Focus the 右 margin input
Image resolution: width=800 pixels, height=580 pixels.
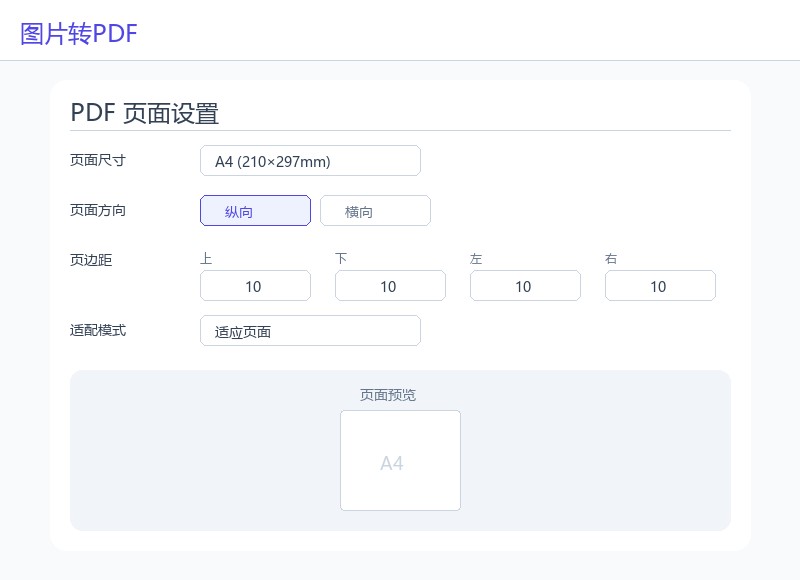click(660, 286)
